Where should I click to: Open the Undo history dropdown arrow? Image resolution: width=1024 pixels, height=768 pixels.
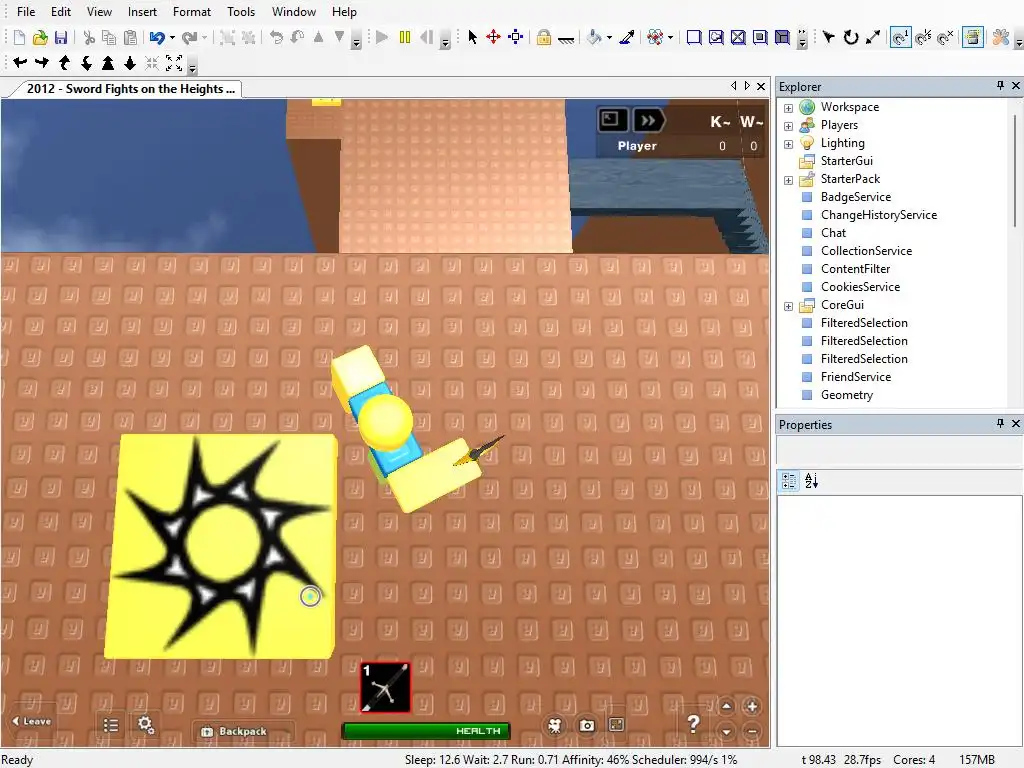click(172, 38)
